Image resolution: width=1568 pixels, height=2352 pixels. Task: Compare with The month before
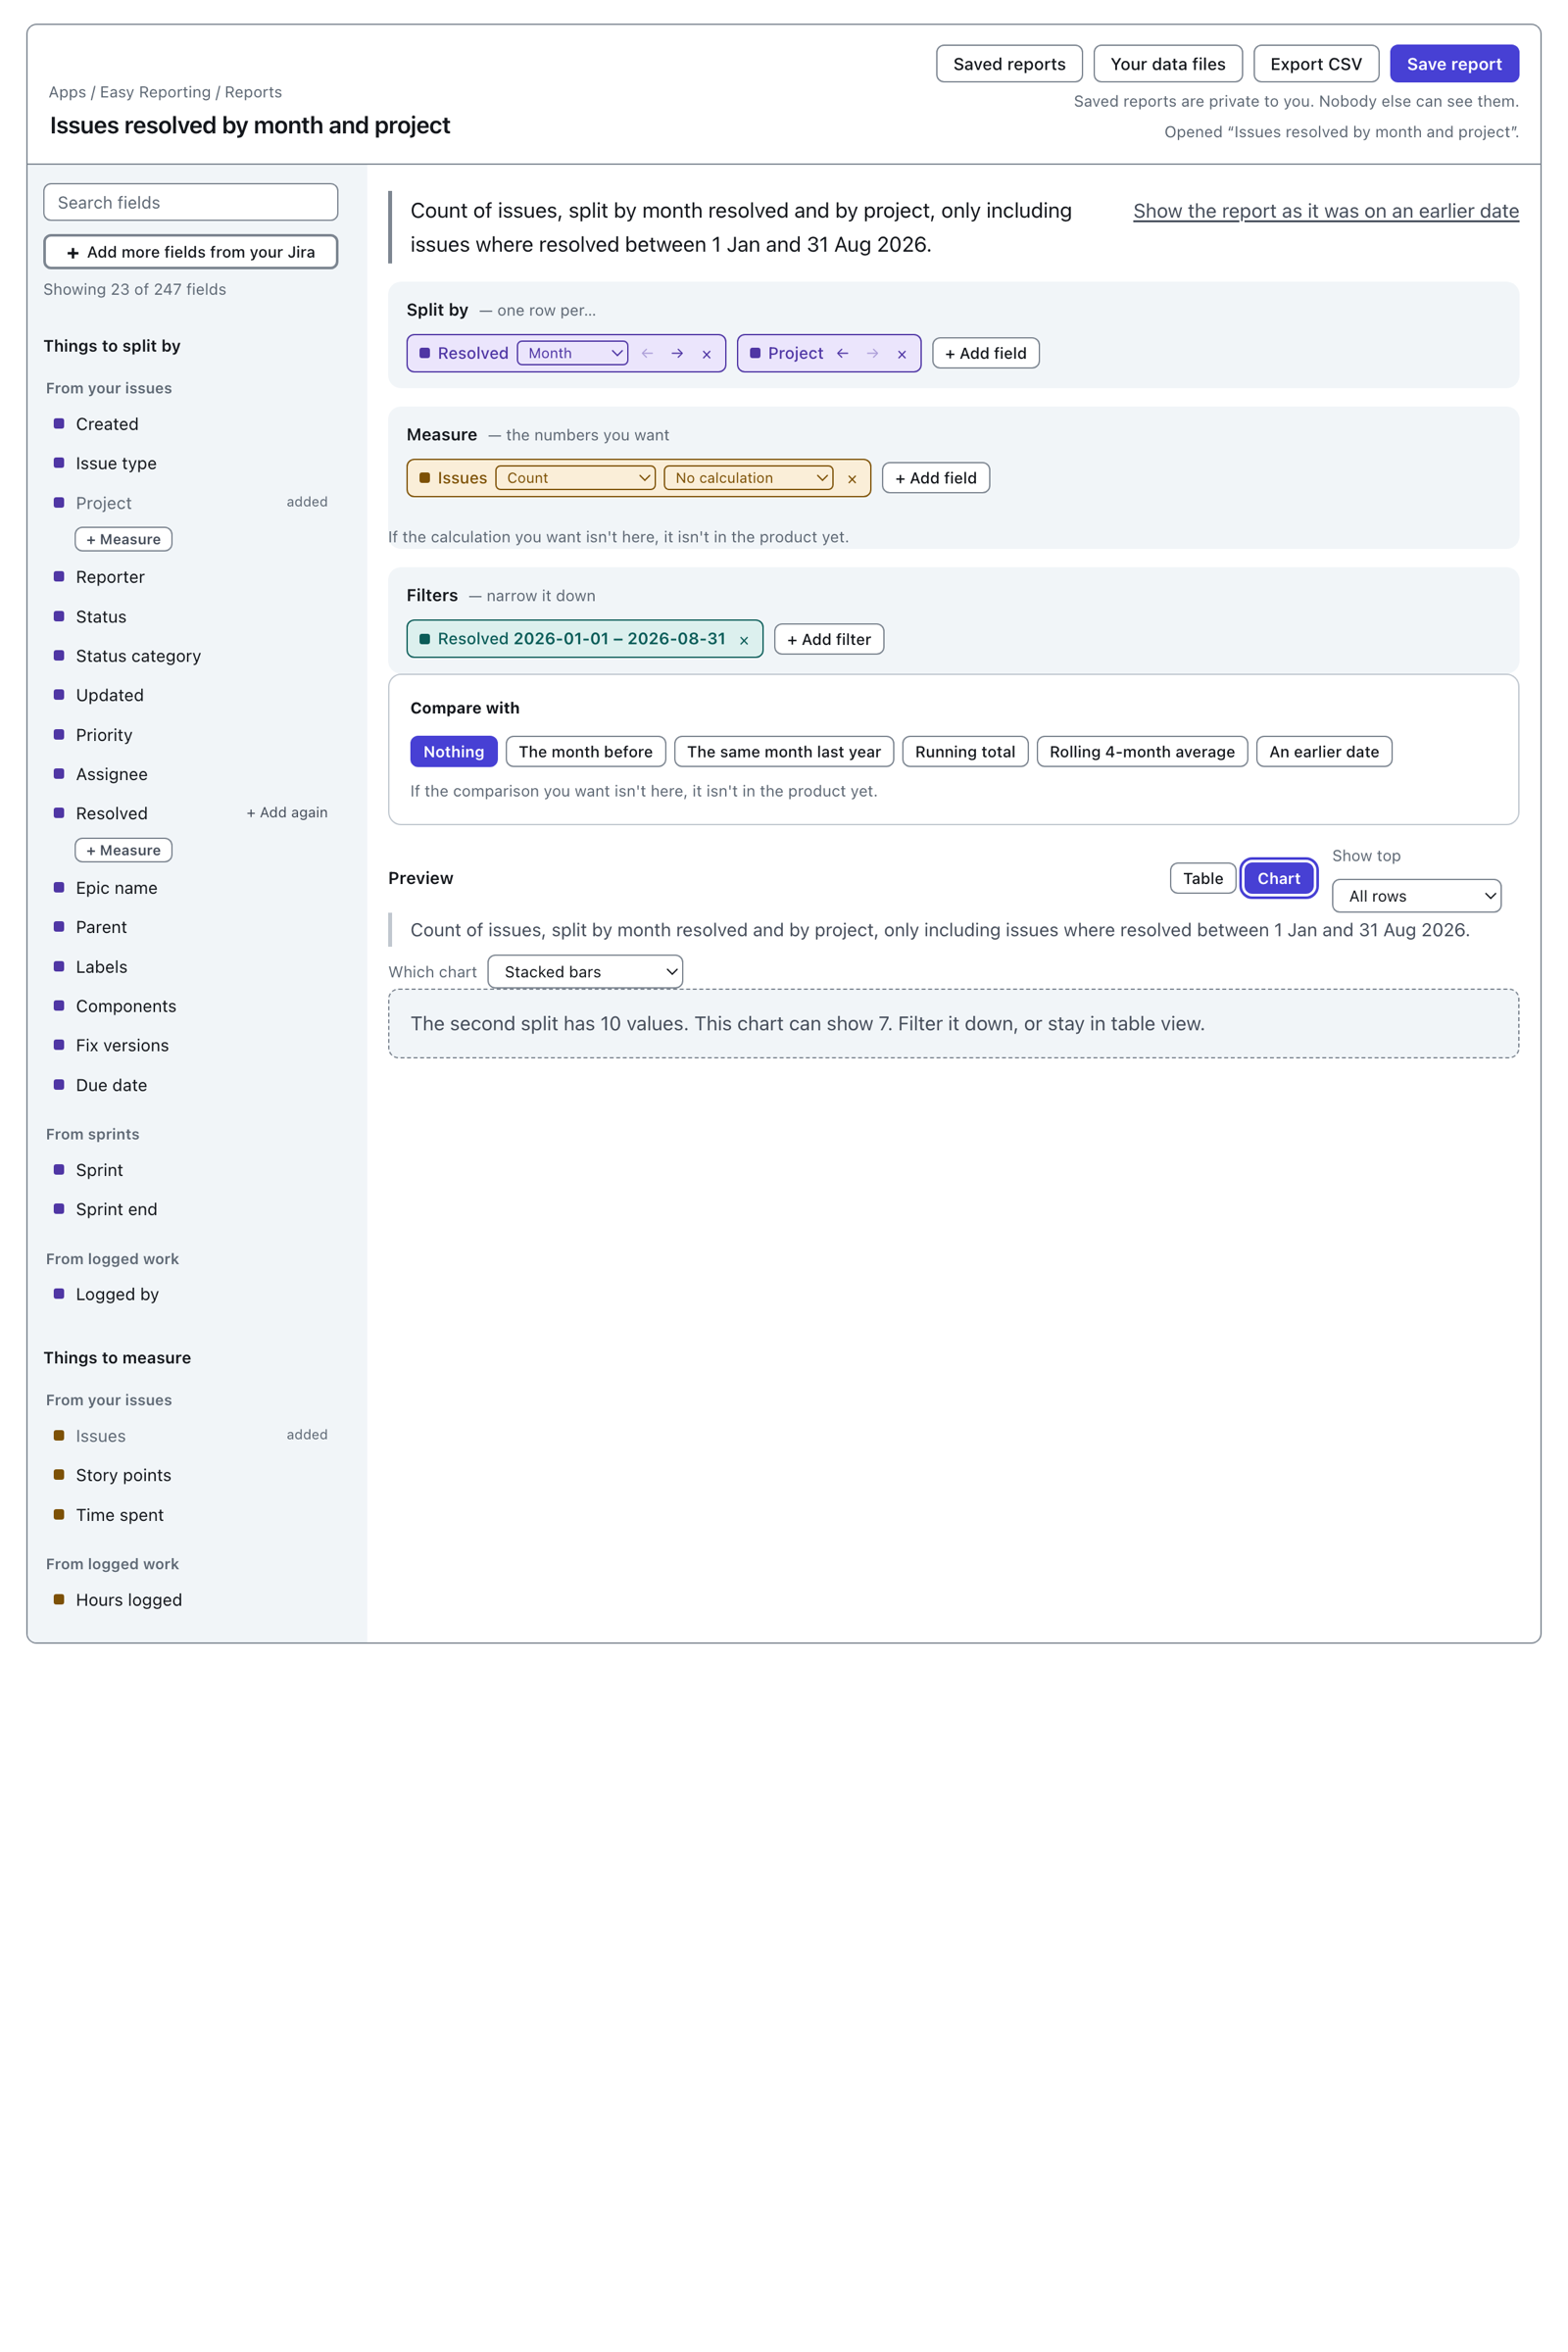pyautogui.click(x=585, y=752)
